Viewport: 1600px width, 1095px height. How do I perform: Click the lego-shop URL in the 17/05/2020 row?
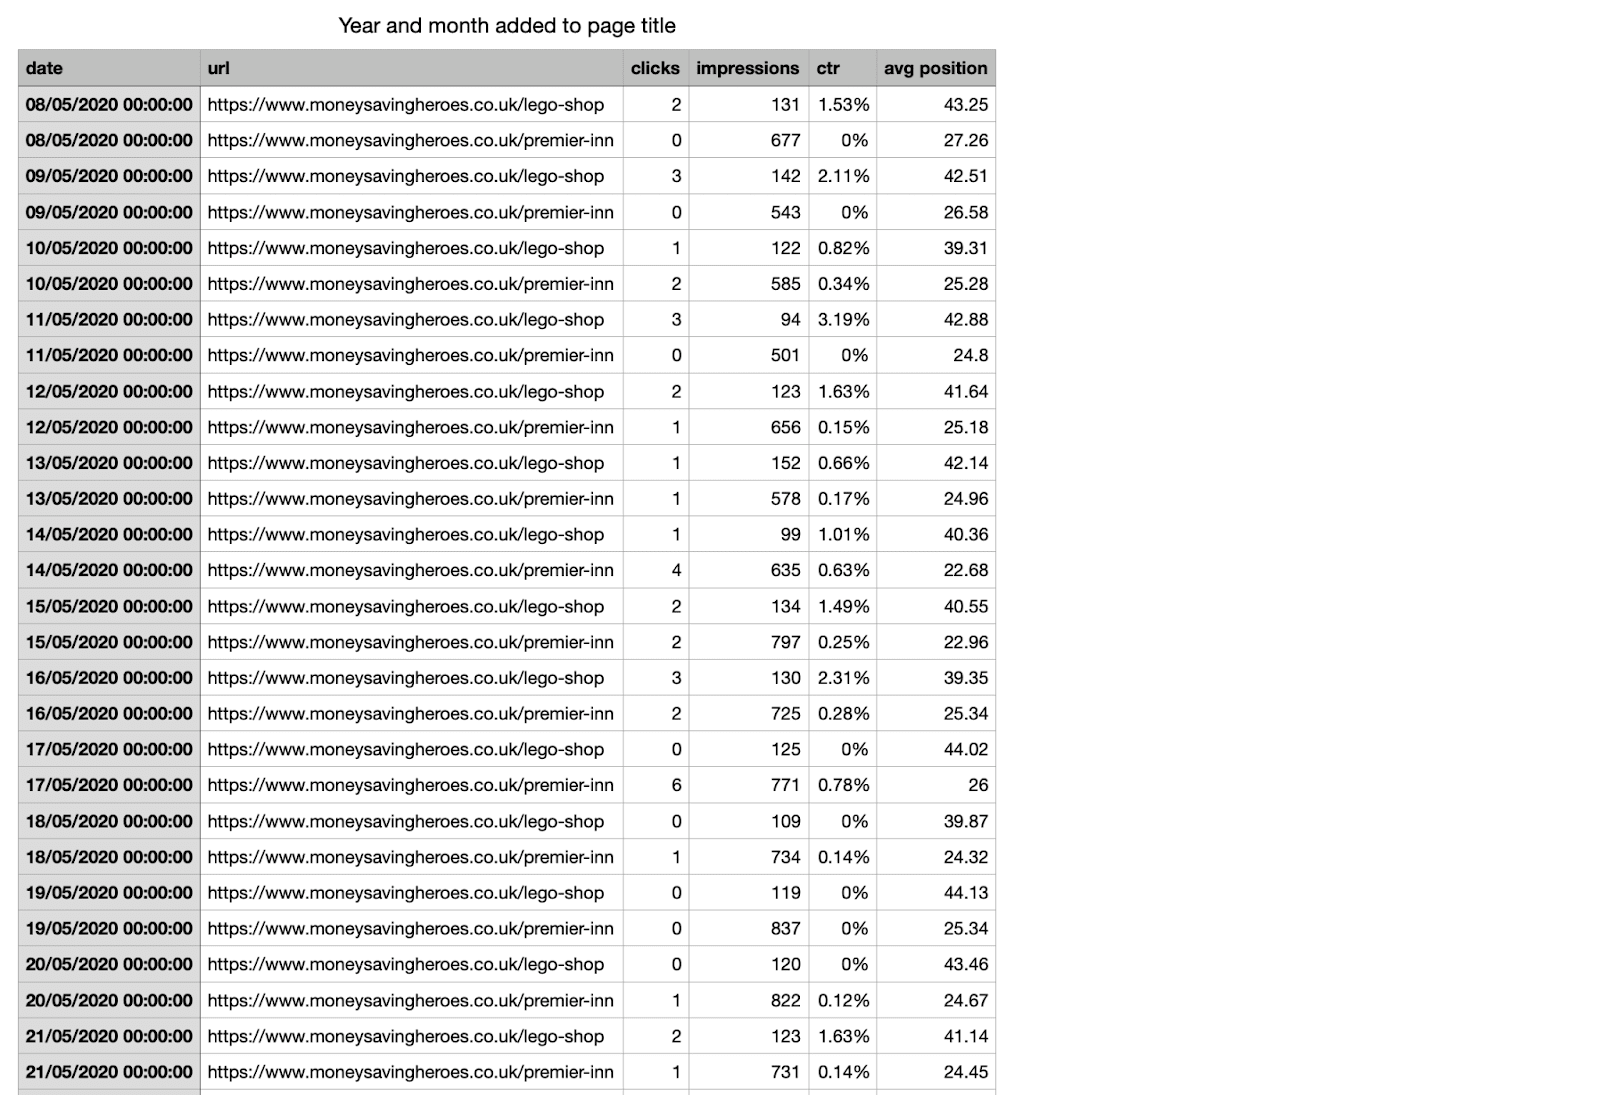406,749
